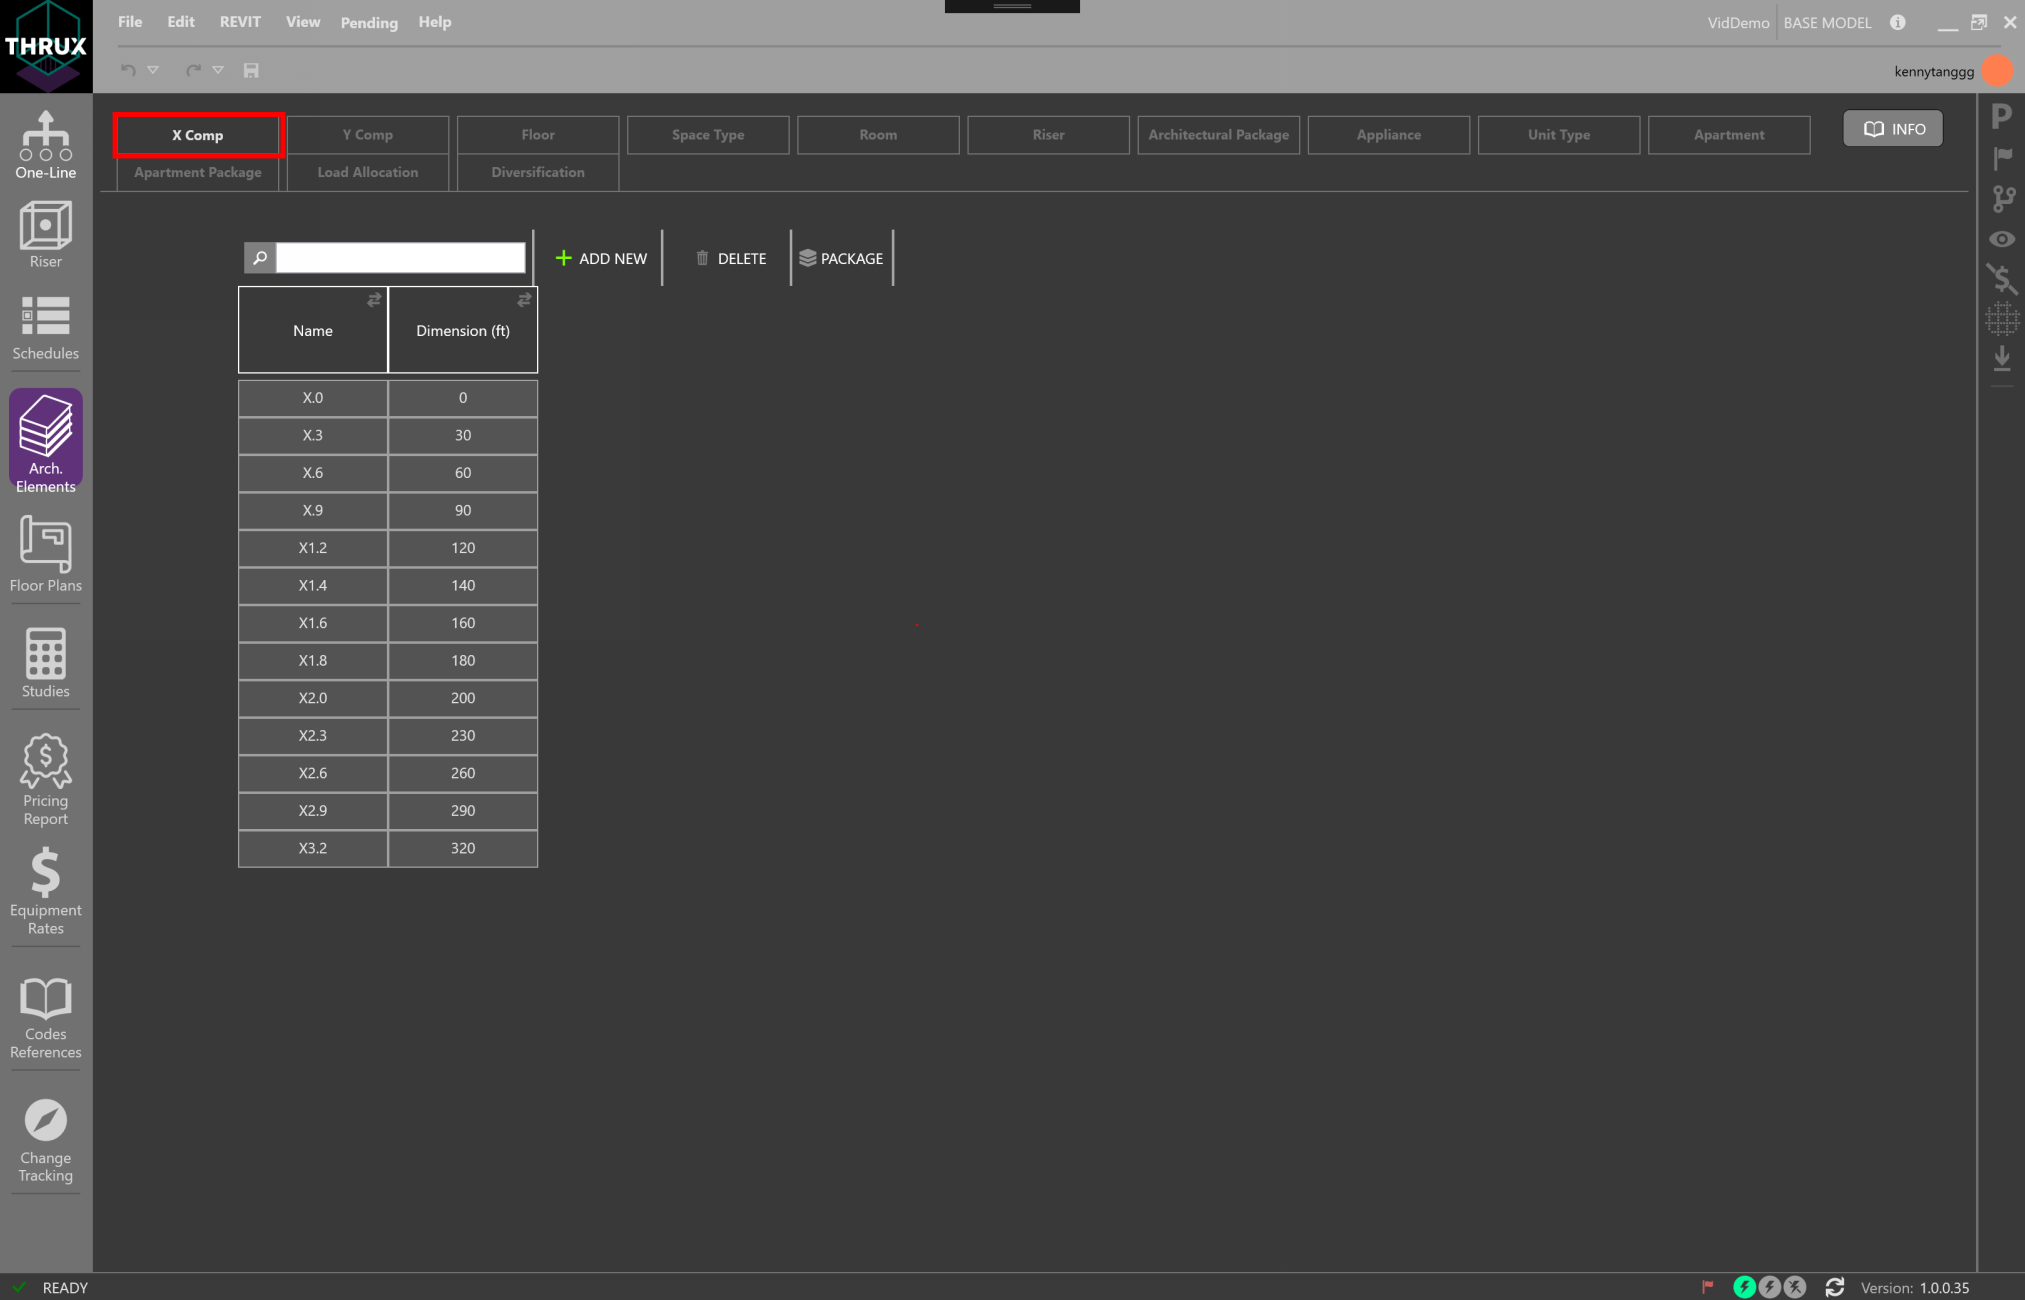This screenshot has height=1300, width=2025.
Task: Toggle the eye visibility icon
Action: pyautogui.click(x=2002, y=239)
